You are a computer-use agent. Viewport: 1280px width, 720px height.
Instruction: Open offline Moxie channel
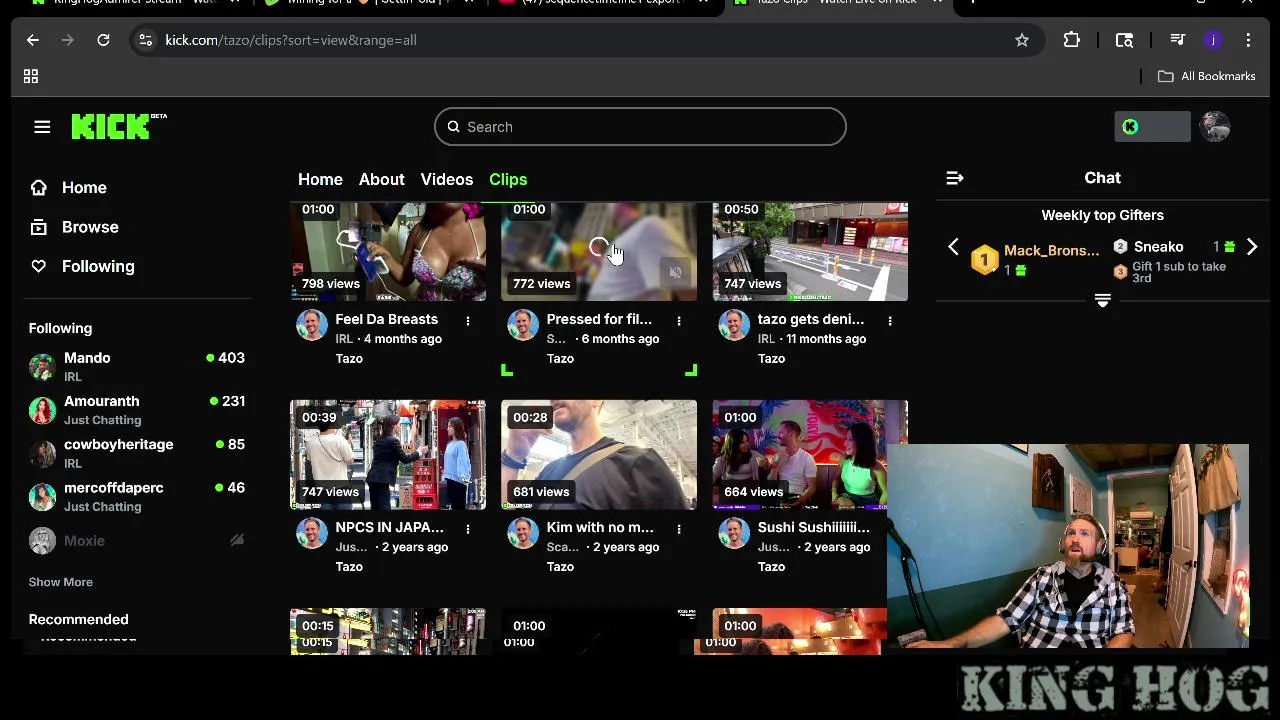(138, 540)
